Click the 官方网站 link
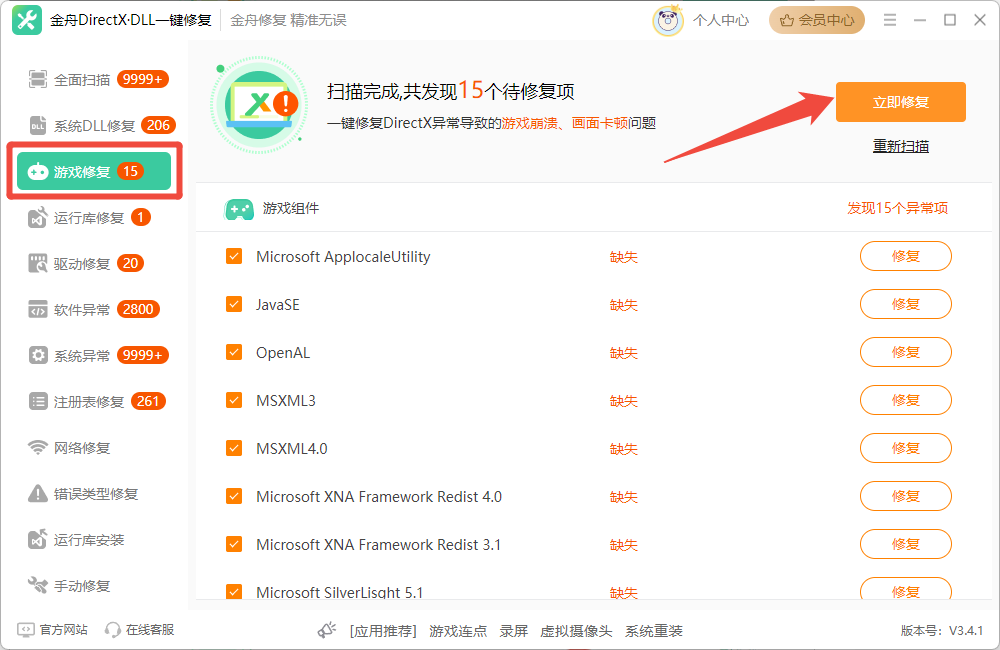 tap(63, 630)
